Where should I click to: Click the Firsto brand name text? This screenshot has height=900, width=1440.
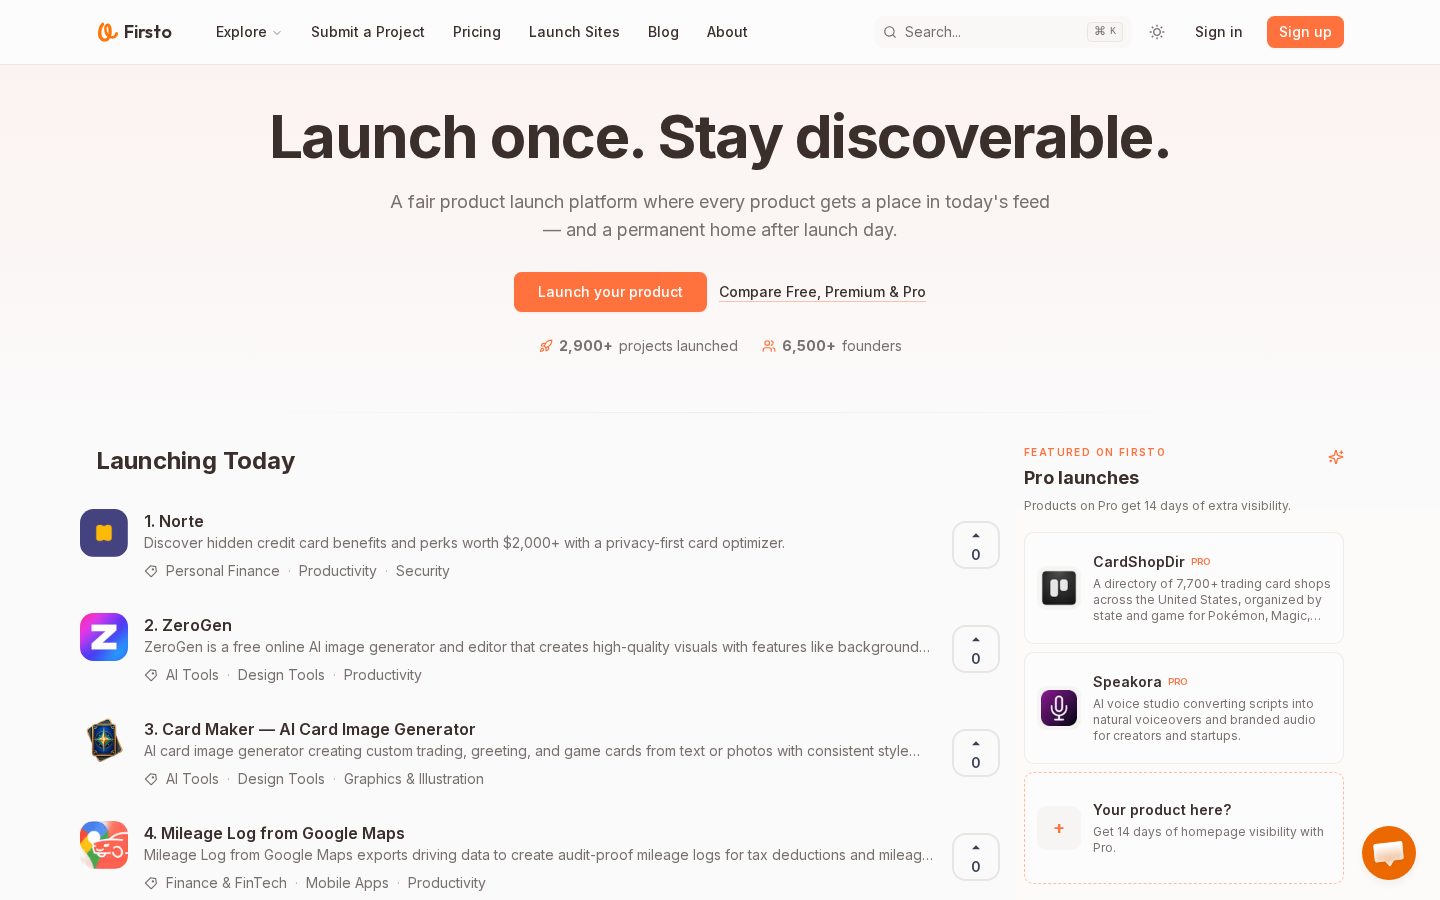tap(148, 32)
